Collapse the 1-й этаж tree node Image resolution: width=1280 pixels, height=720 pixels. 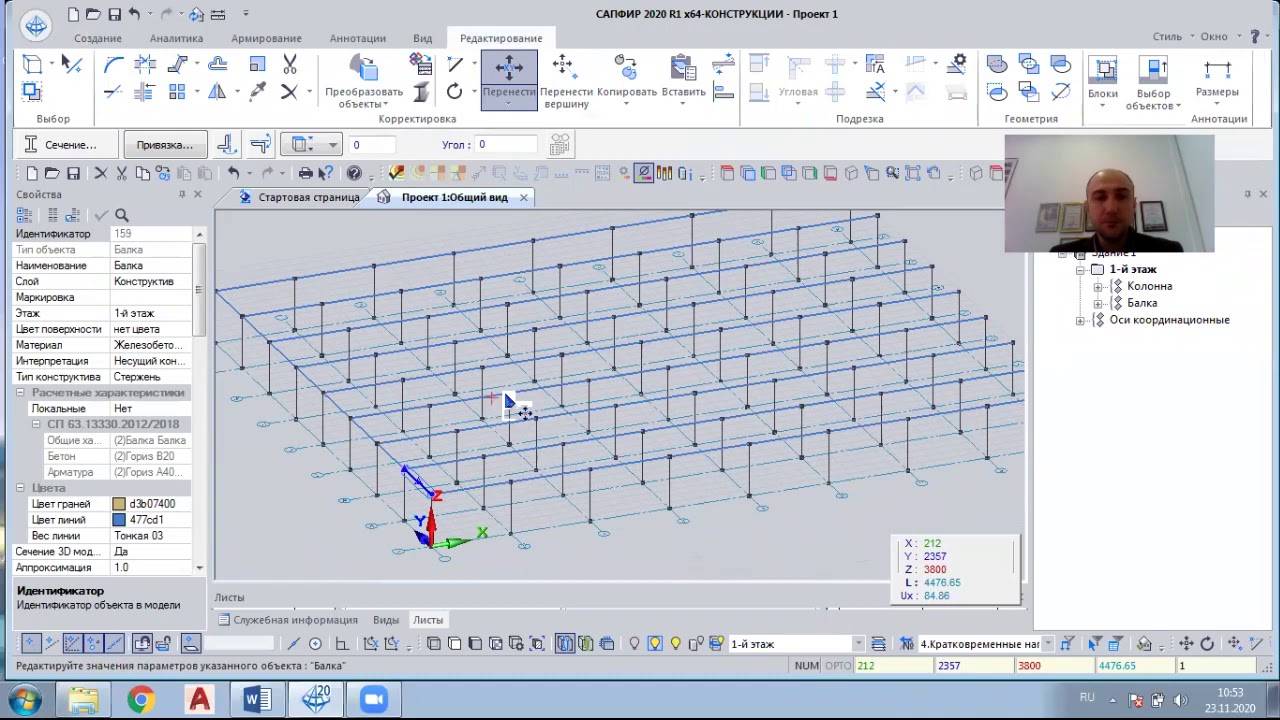pyautogui.click(x=1081, y=270)
